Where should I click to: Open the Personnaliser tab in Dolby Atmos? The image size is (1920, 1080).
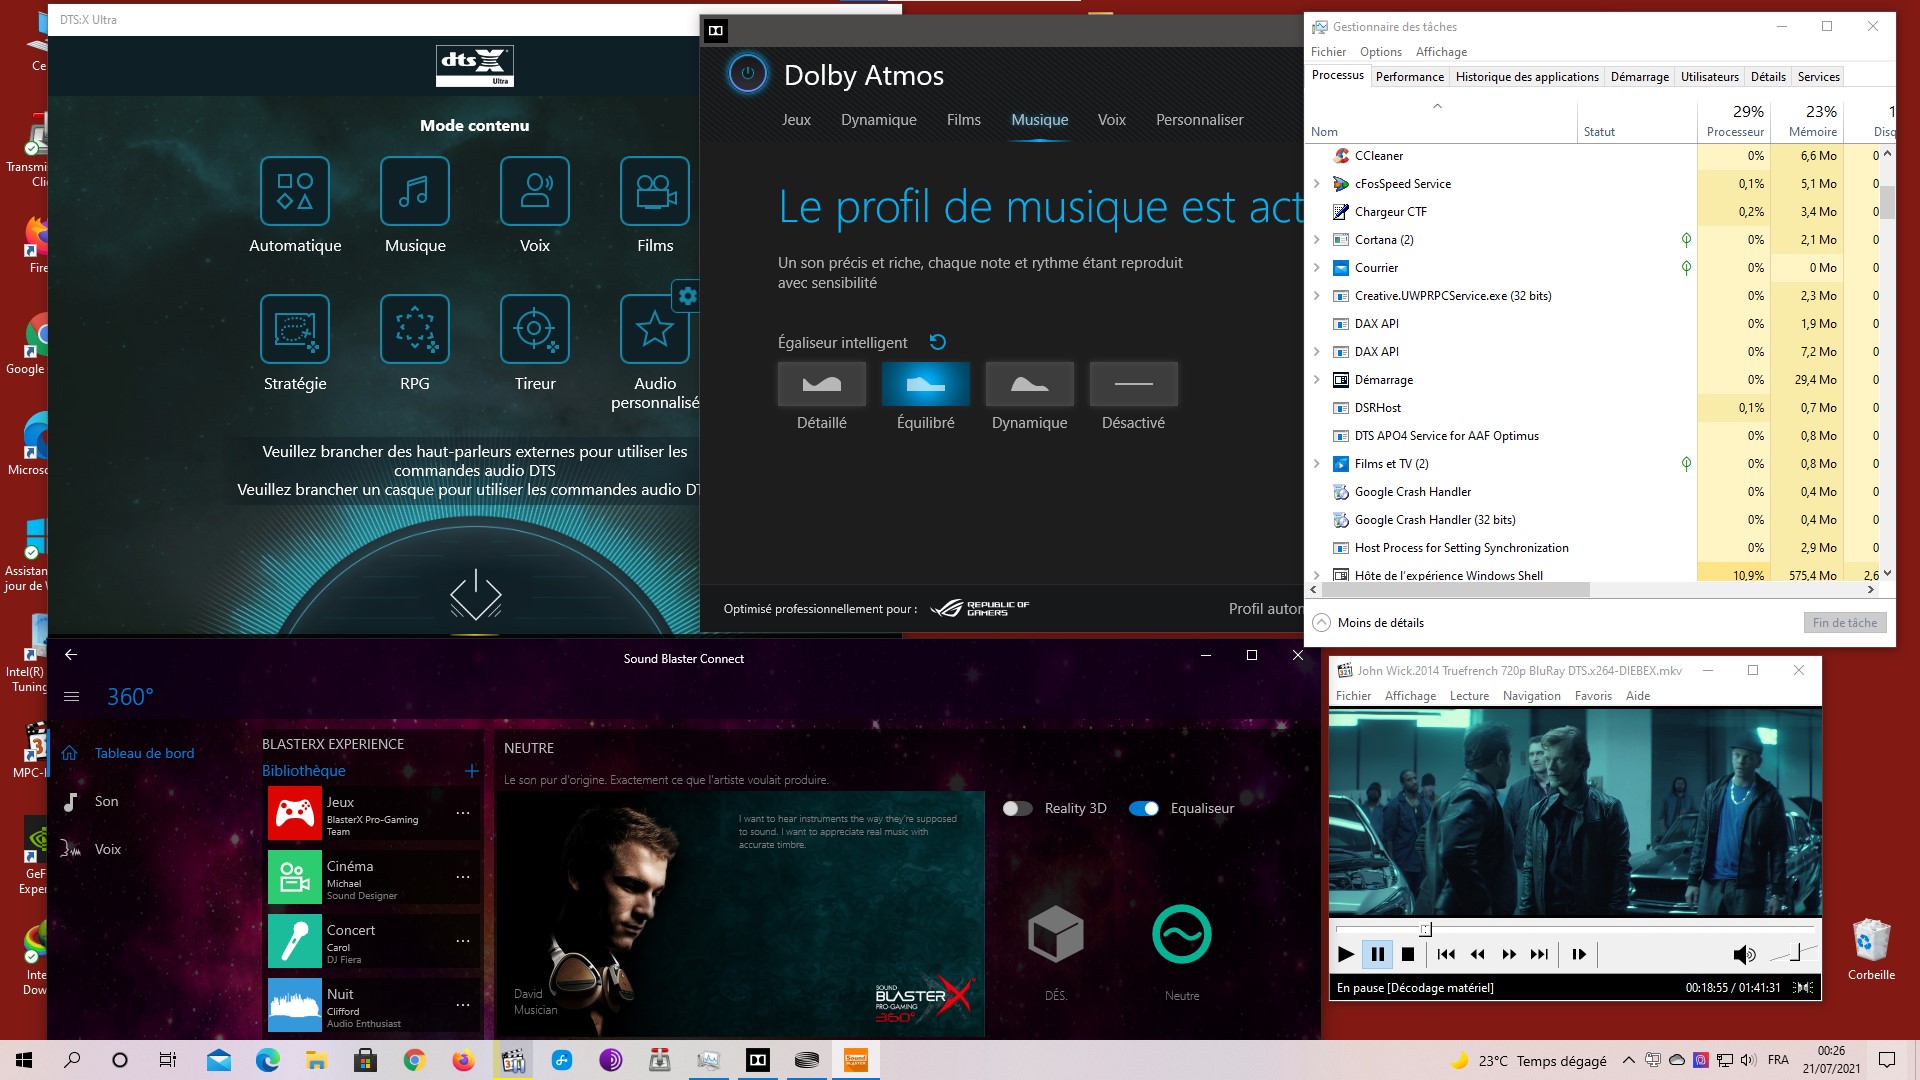point(1200,120)
